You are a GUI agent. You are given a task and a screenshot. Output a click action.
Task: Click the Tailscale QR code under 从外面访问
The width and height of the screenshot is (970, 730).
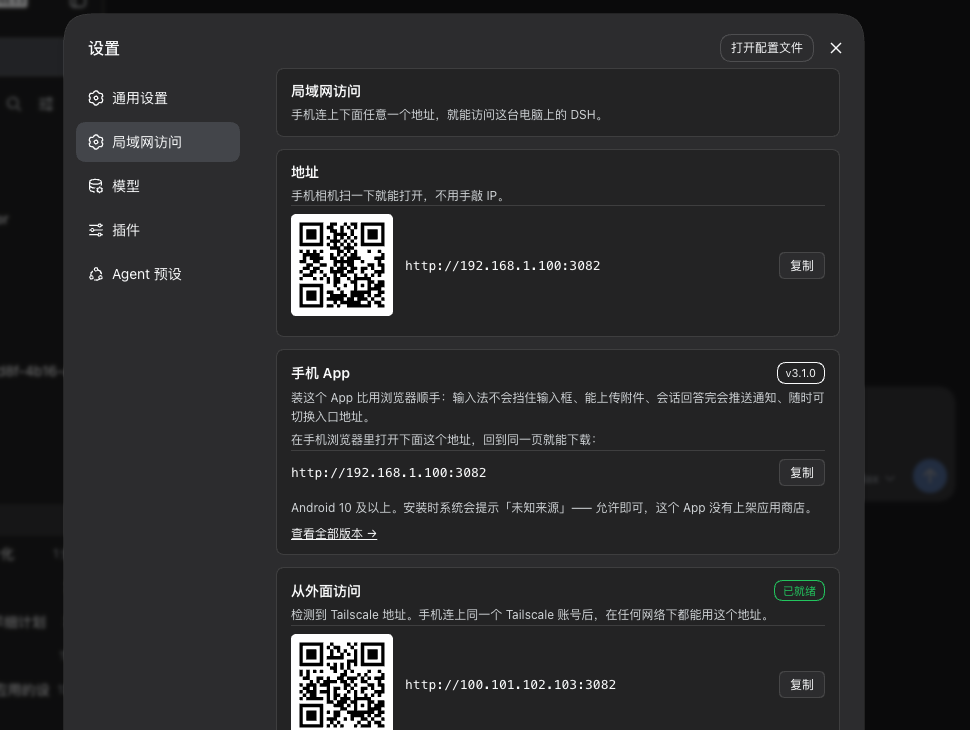point(342,682)
